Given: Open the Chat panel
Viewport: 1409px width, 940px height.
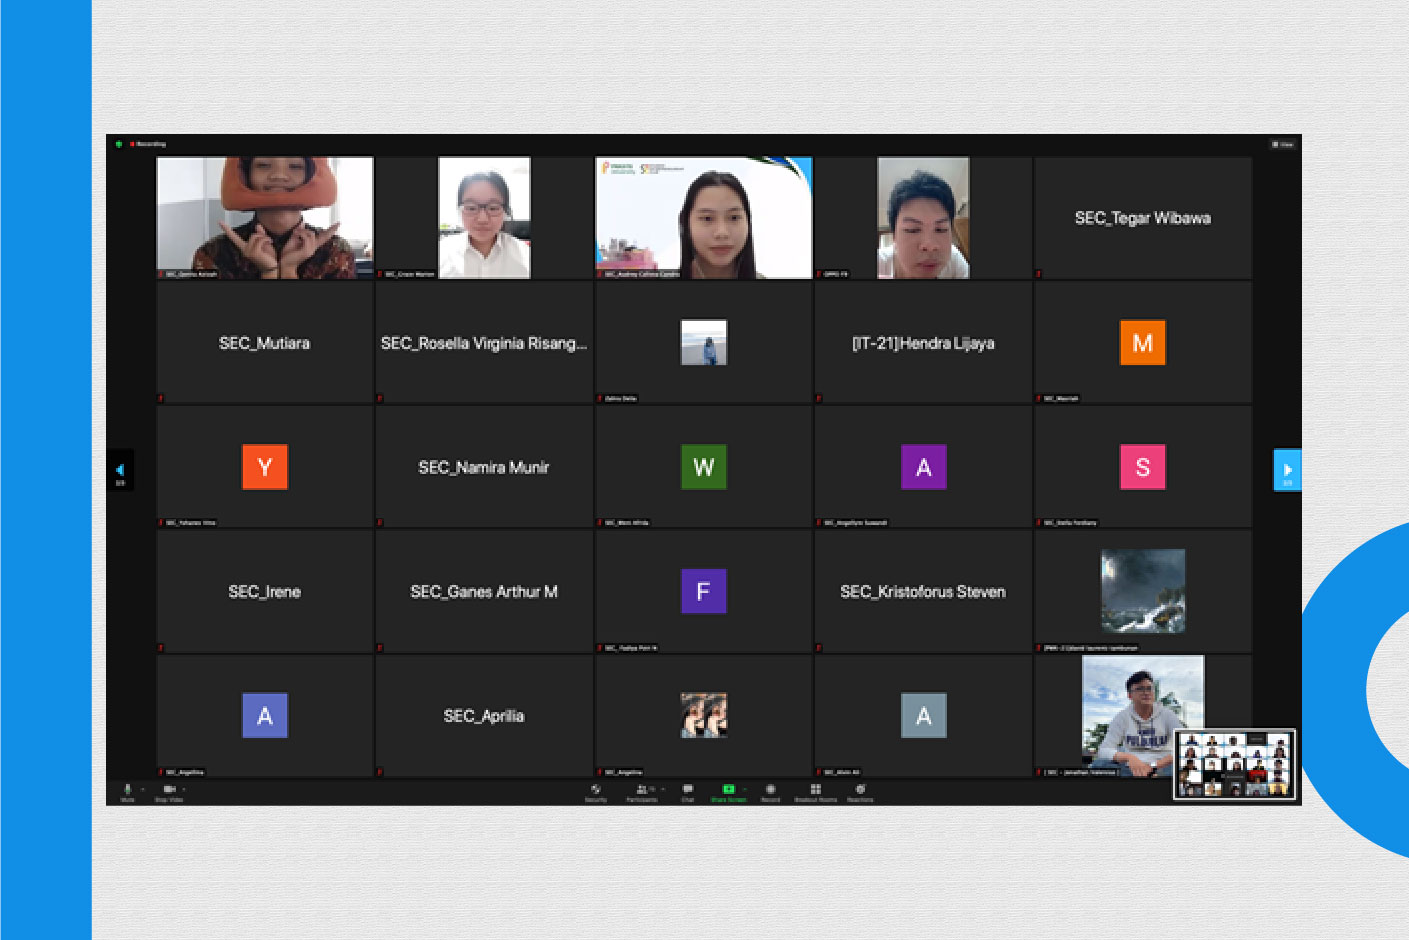Looking at the screenshot, I should coord(688,791).
